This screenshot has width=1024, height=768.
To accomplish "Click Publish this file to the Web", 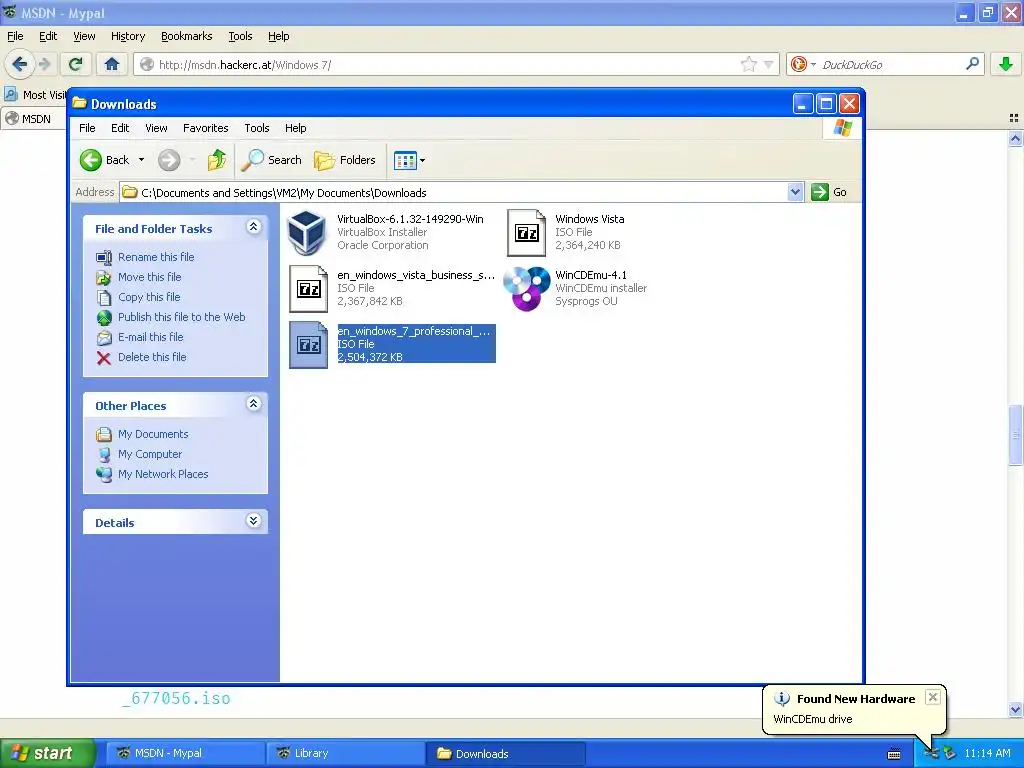I will (x=182, y=317).
